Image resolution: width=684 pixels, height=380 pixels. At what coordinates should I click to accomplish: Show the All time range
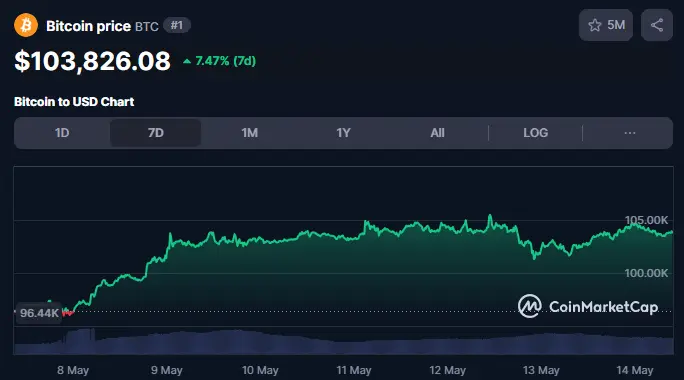click(x=438, y=133)
